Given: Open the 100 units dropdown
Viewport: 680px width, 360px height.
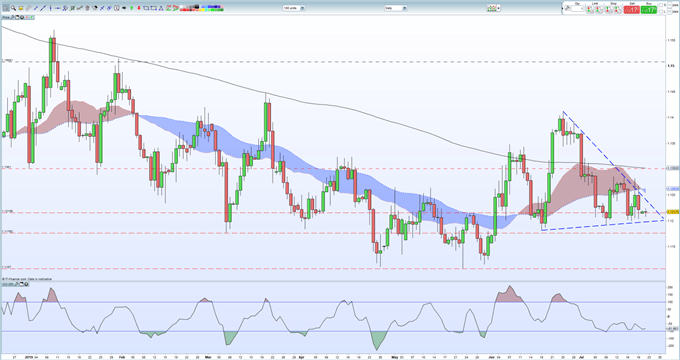Looking at the screenshot, I should tap(294, 8).
